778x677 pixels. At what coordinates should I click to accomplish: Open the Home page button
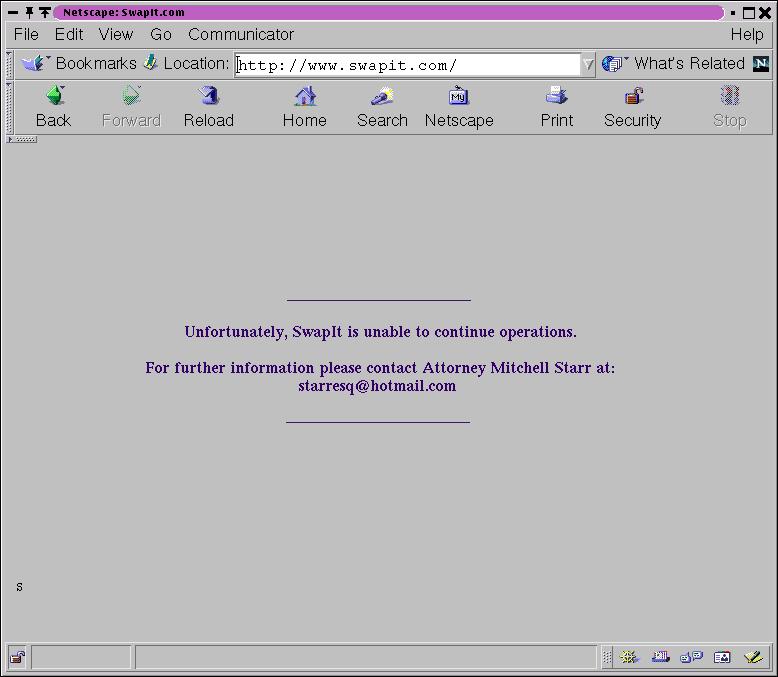305,107
